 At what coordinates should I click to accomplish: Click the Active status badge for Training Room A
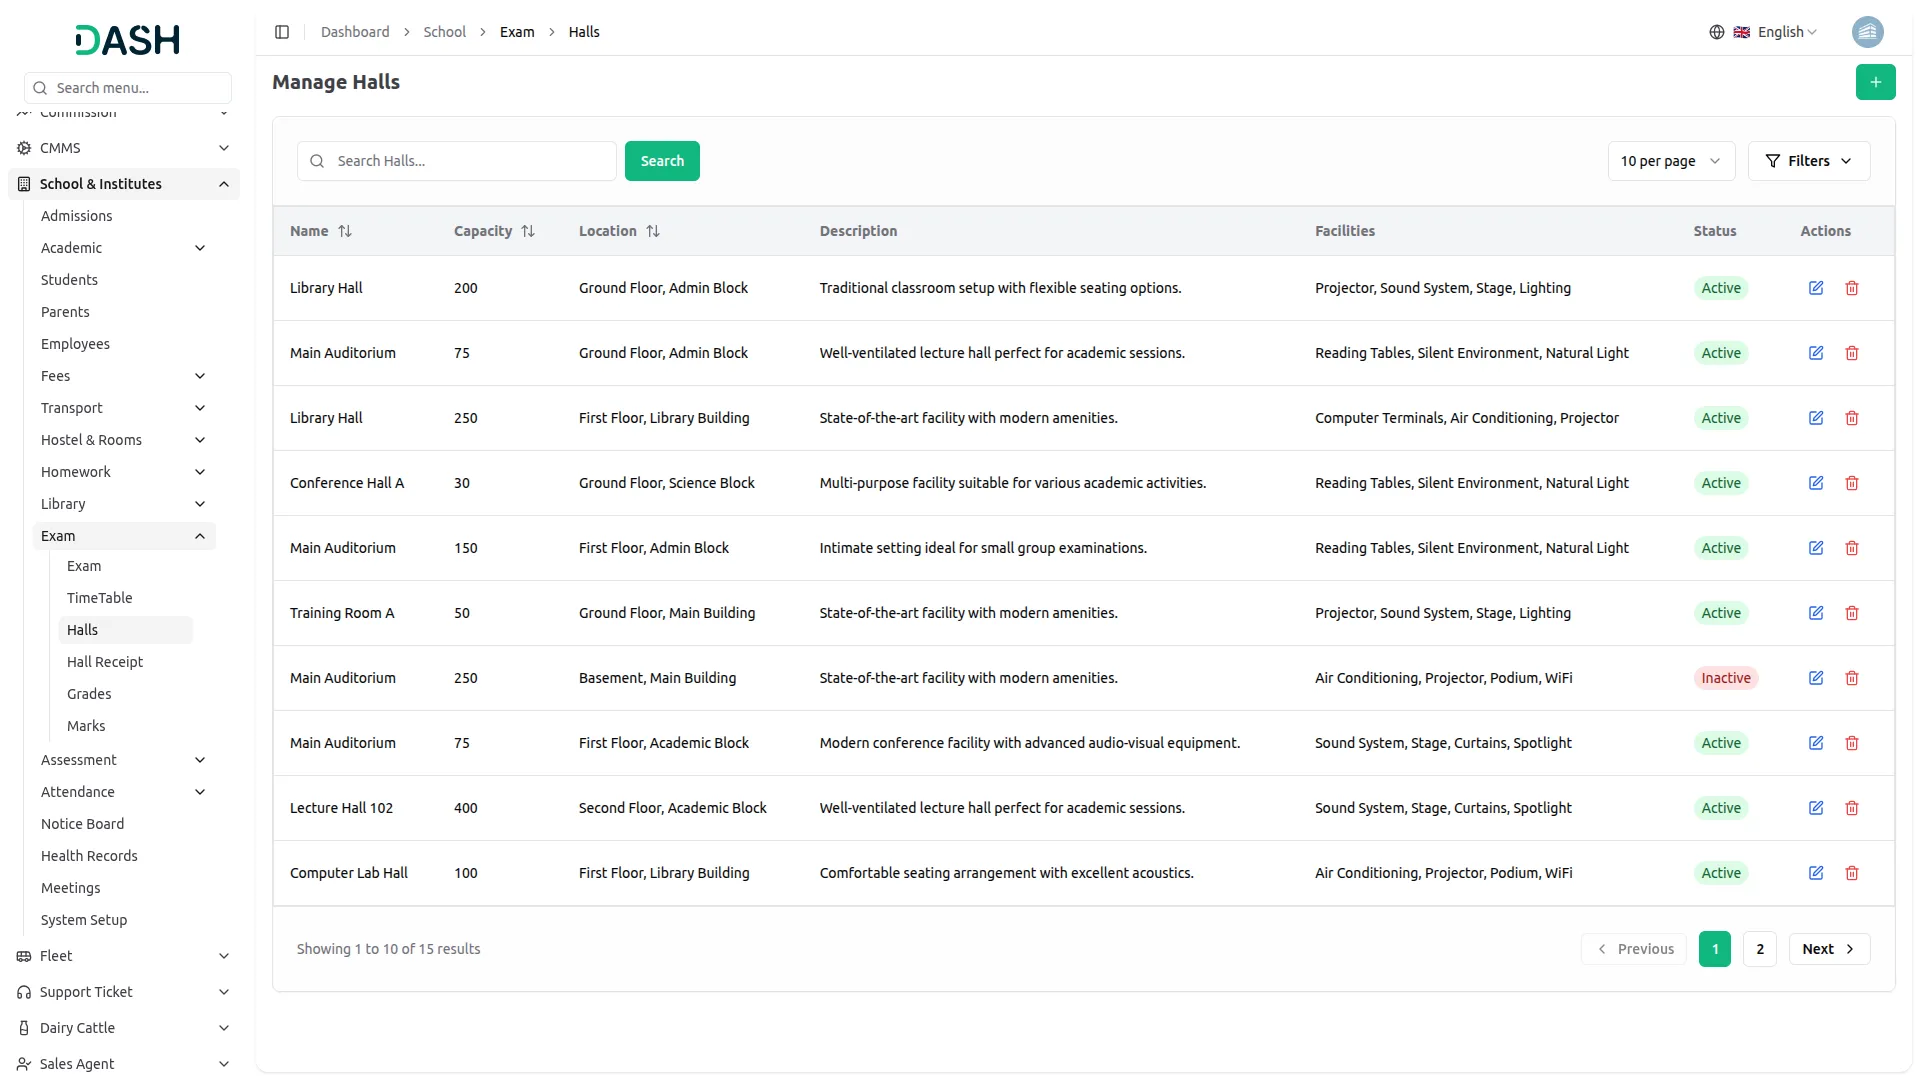point(1721,612)
